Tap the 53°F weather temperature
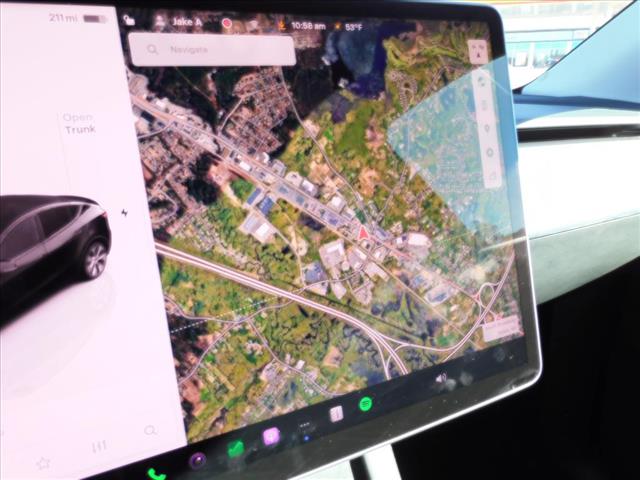 pyautogui.click(x=353, y=27)
